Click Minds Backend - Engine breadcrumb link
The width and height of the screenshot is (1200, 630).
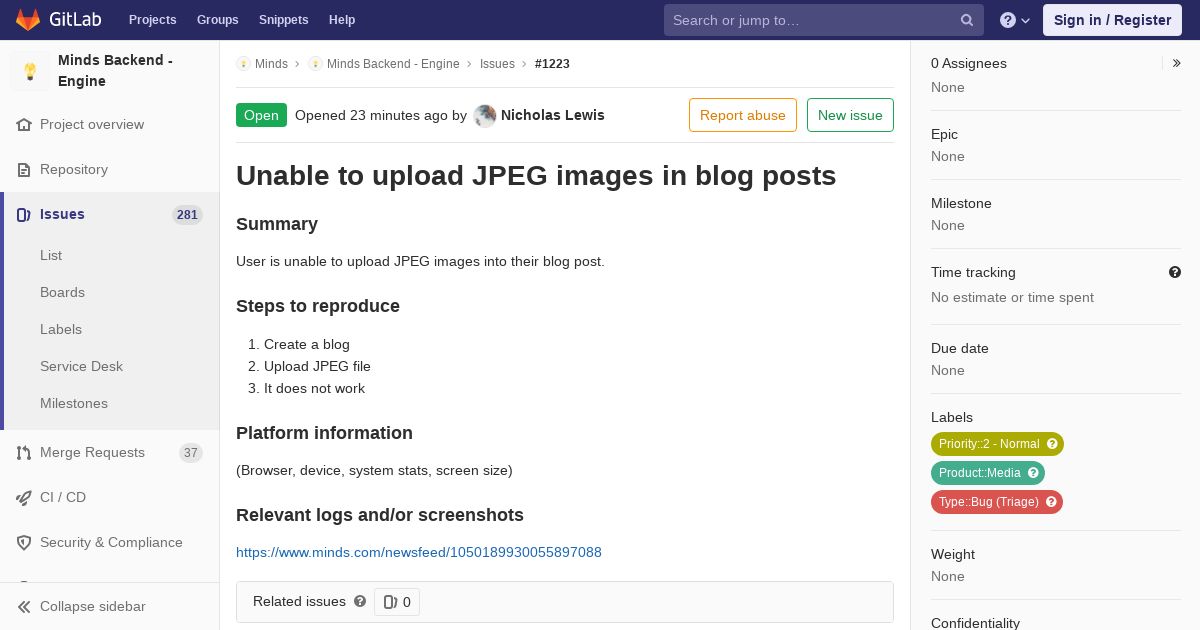(x=393, y=64)
